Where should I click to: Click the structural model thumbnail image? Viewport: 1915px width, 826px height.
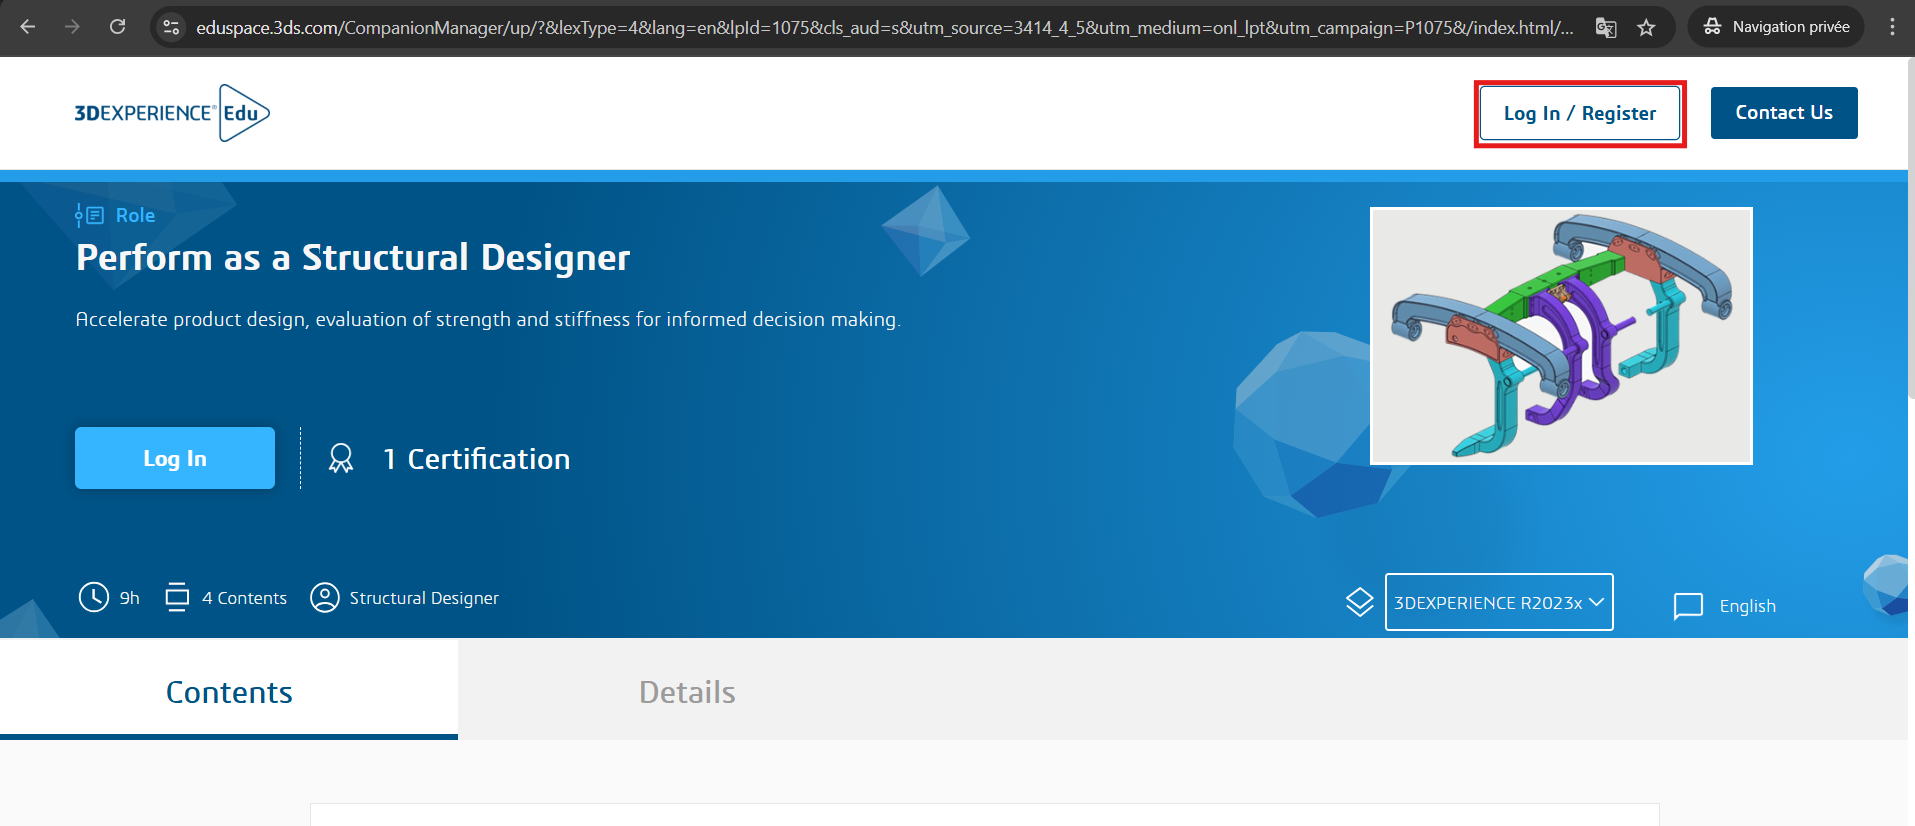point(1561,336)
